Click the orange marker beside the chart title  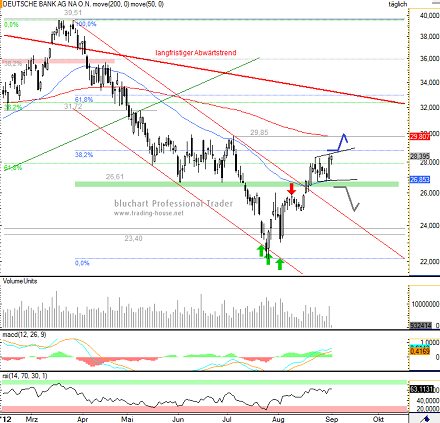pos(1,4)
